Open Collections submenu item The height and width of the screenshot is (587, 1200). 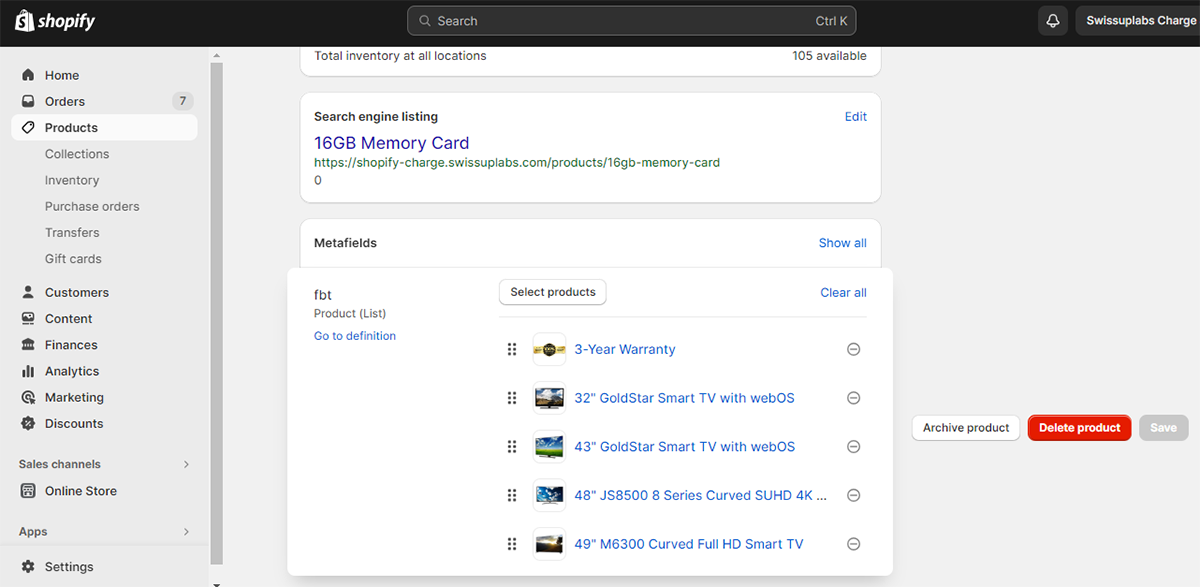pos(77,154)
